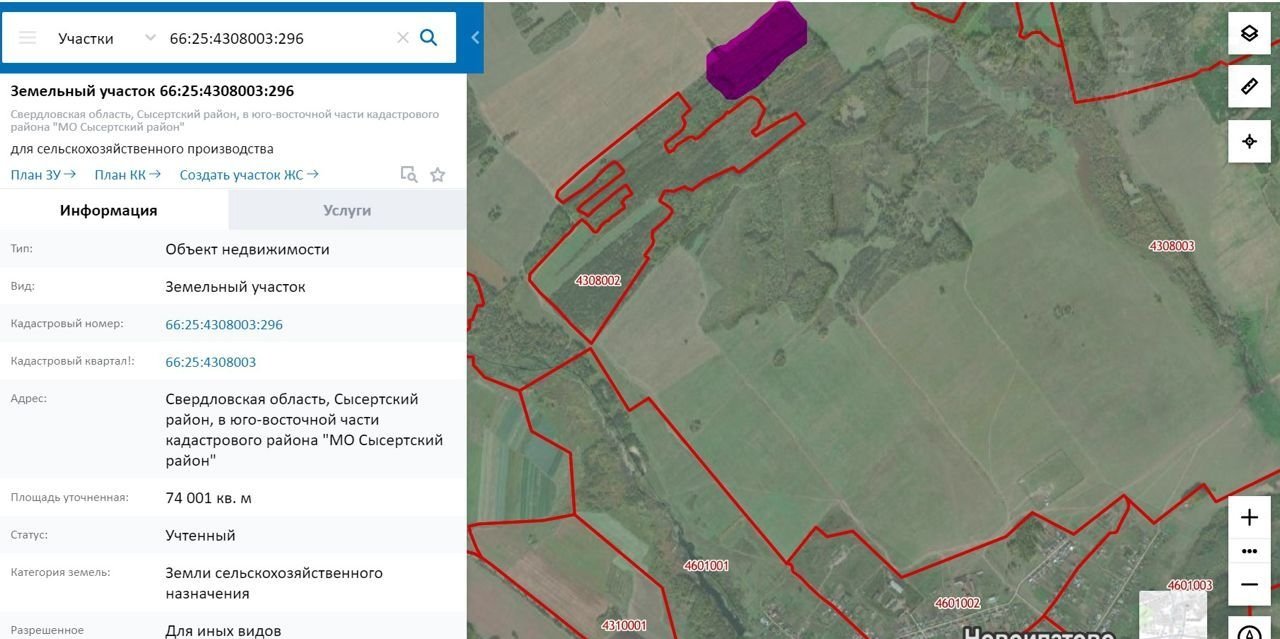Open cadastral quarter 66:25:4308003 link
The height and width of the screenshot is (639, 1280).
click(210, 362)
